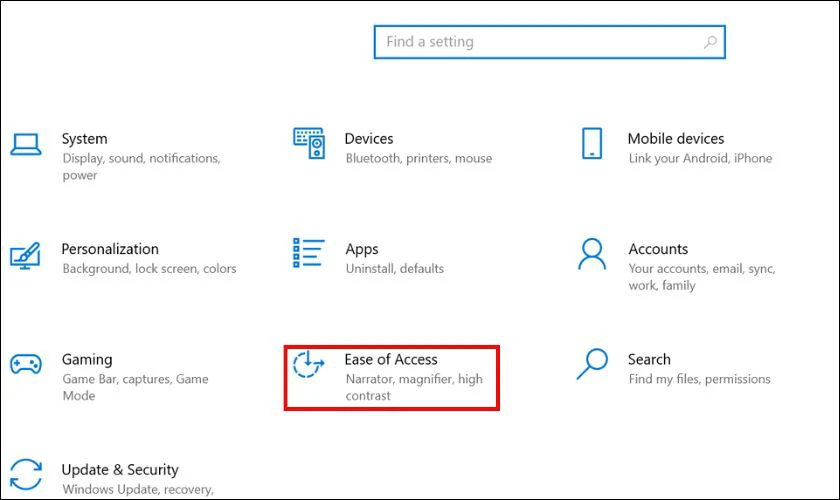Click the magnifier inside the search box
The image size is (840, 500).
tap(710, 42)
